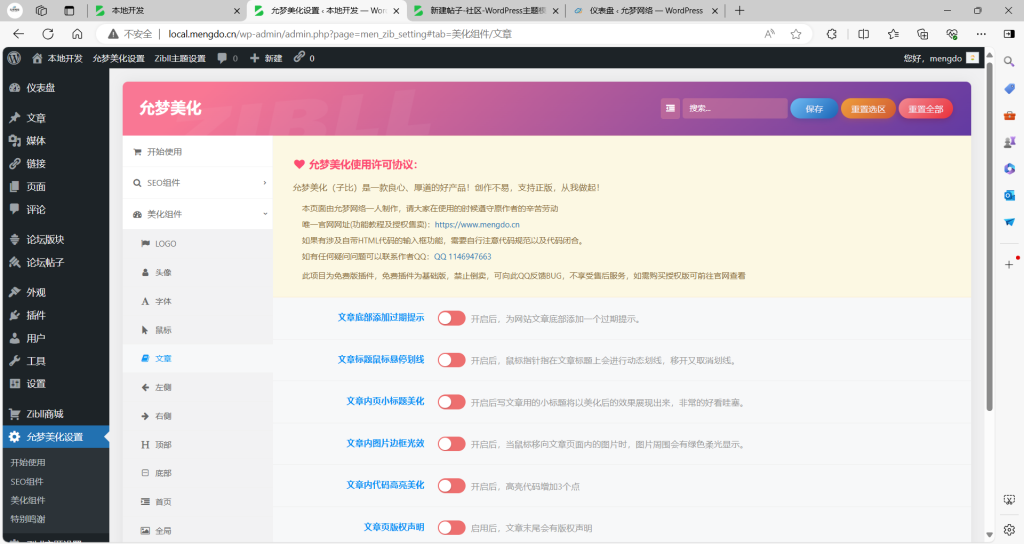1024x544 pixels.
Task: Click the page vertical scrollbar
Action: click(989, 250)
